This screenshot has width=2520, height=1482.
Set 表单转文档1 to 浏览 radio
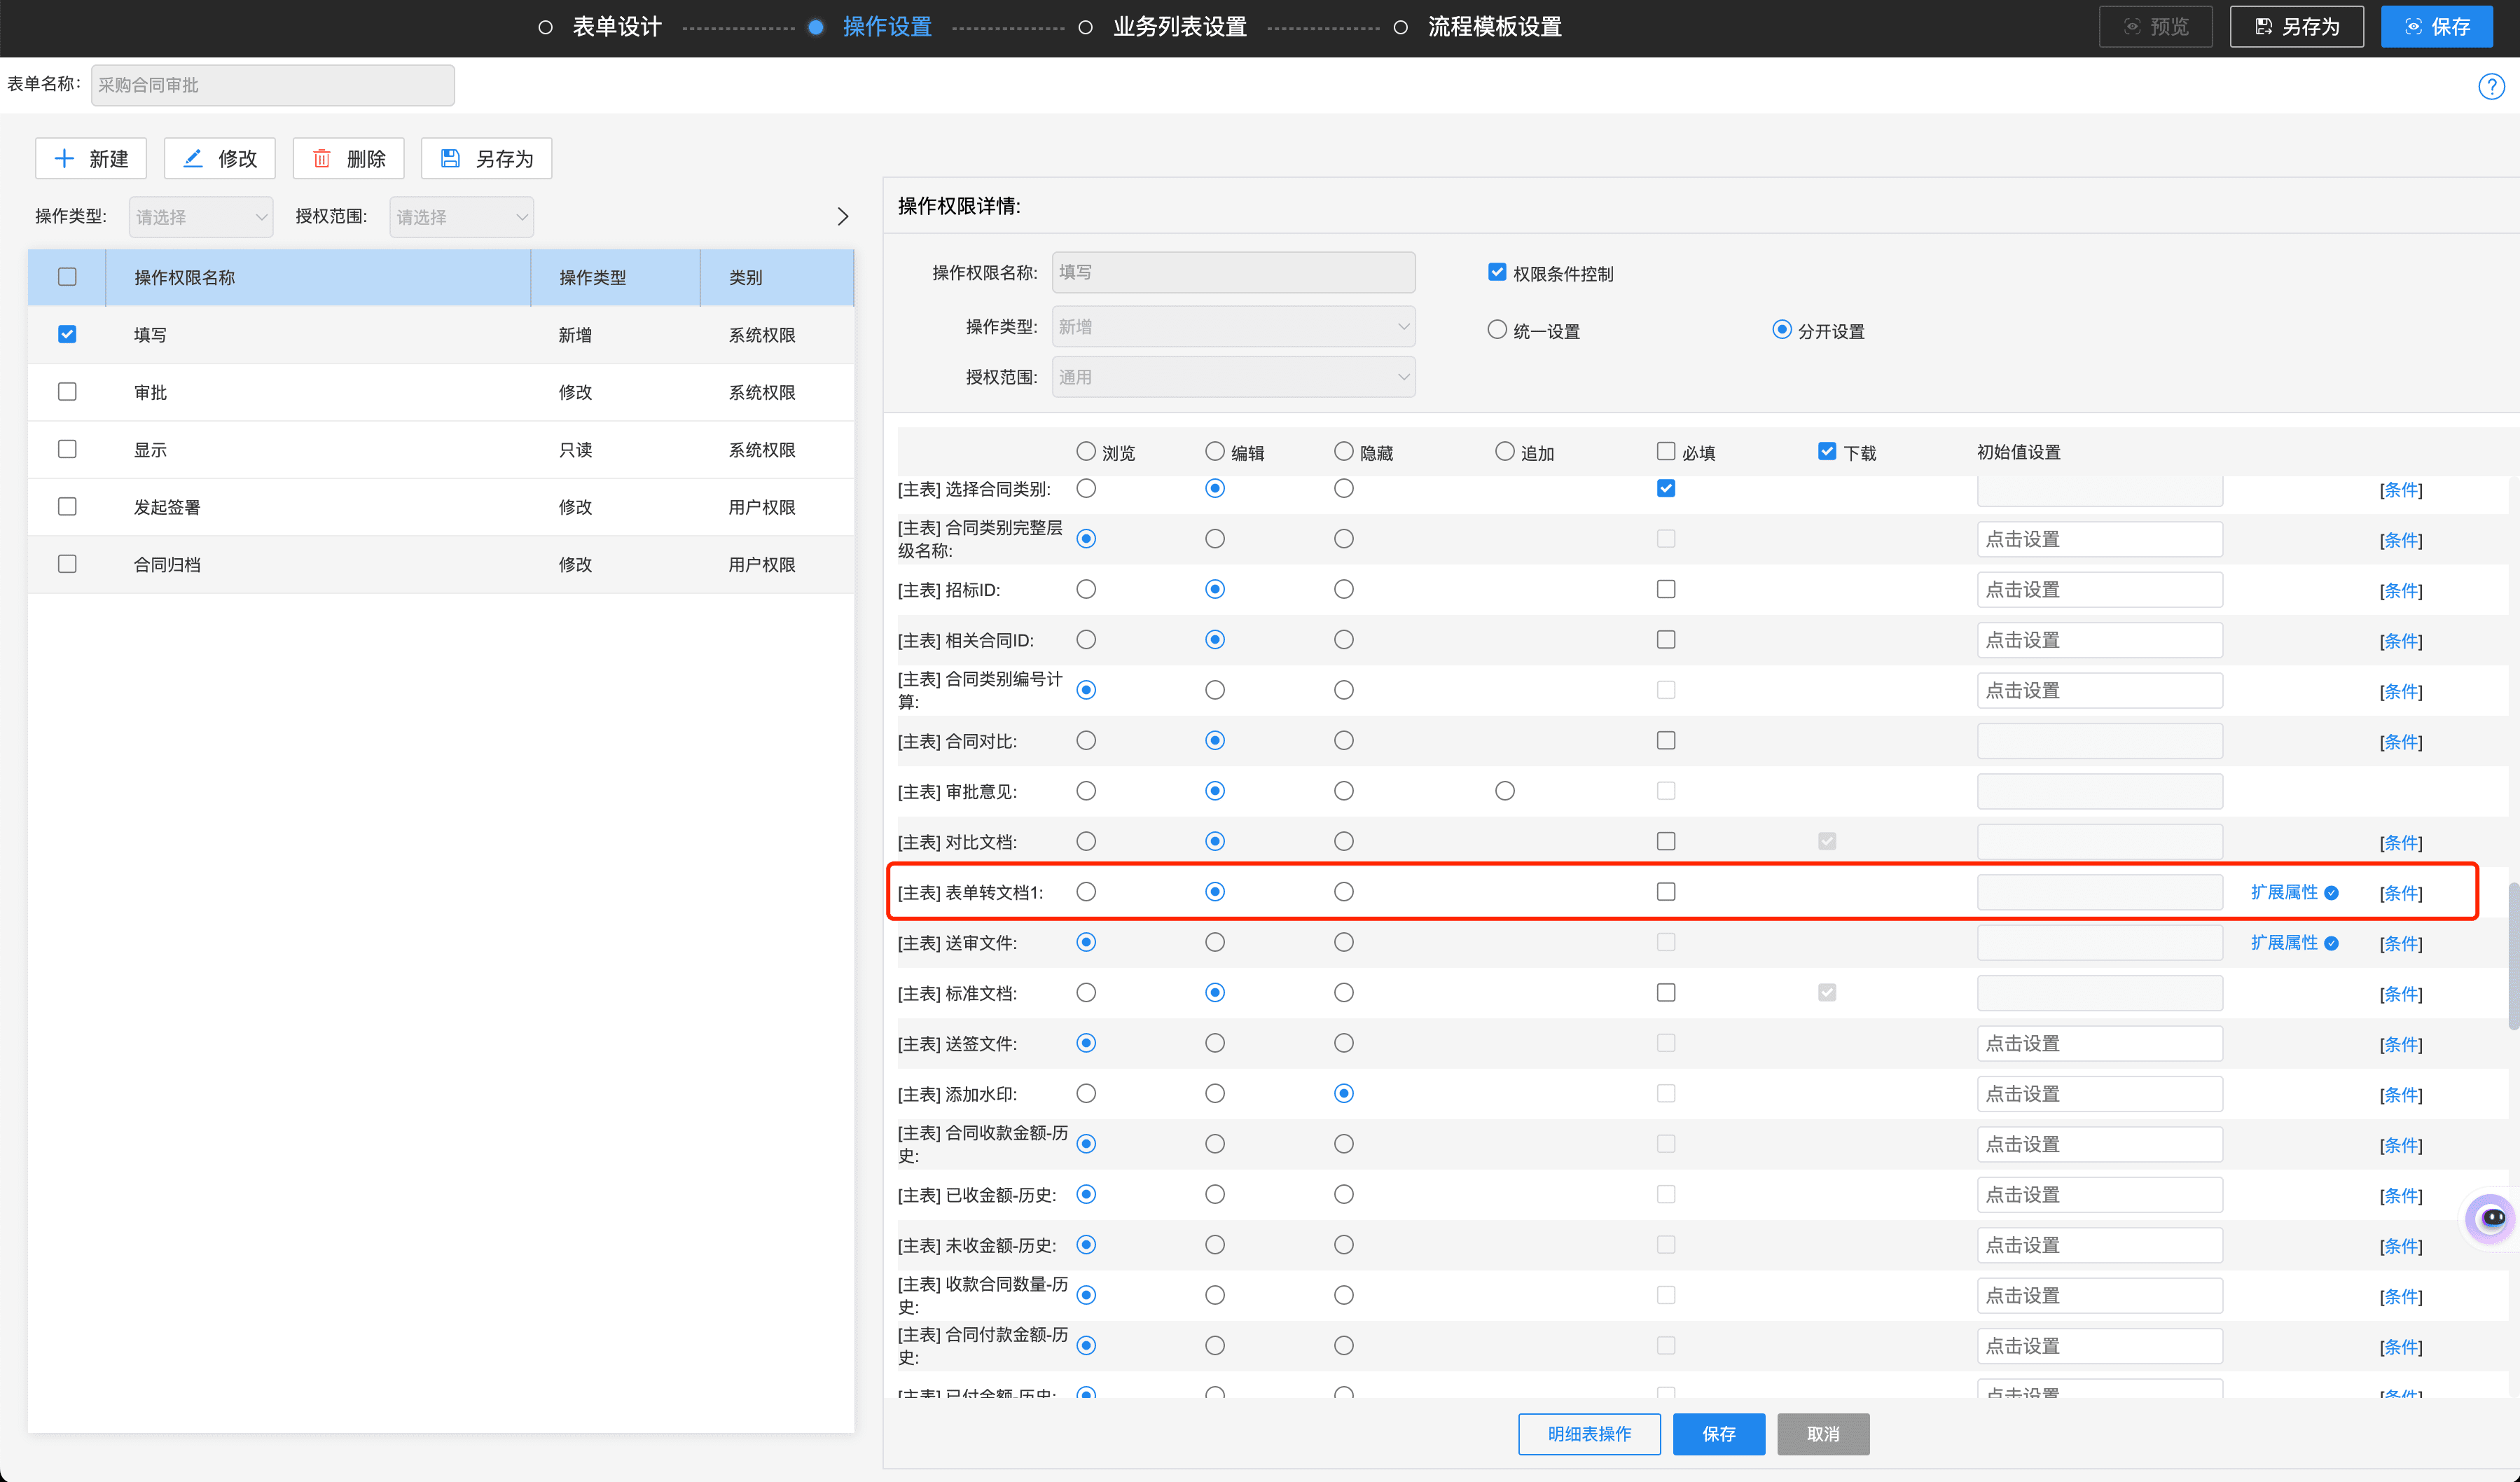[x=1086, y=892]
